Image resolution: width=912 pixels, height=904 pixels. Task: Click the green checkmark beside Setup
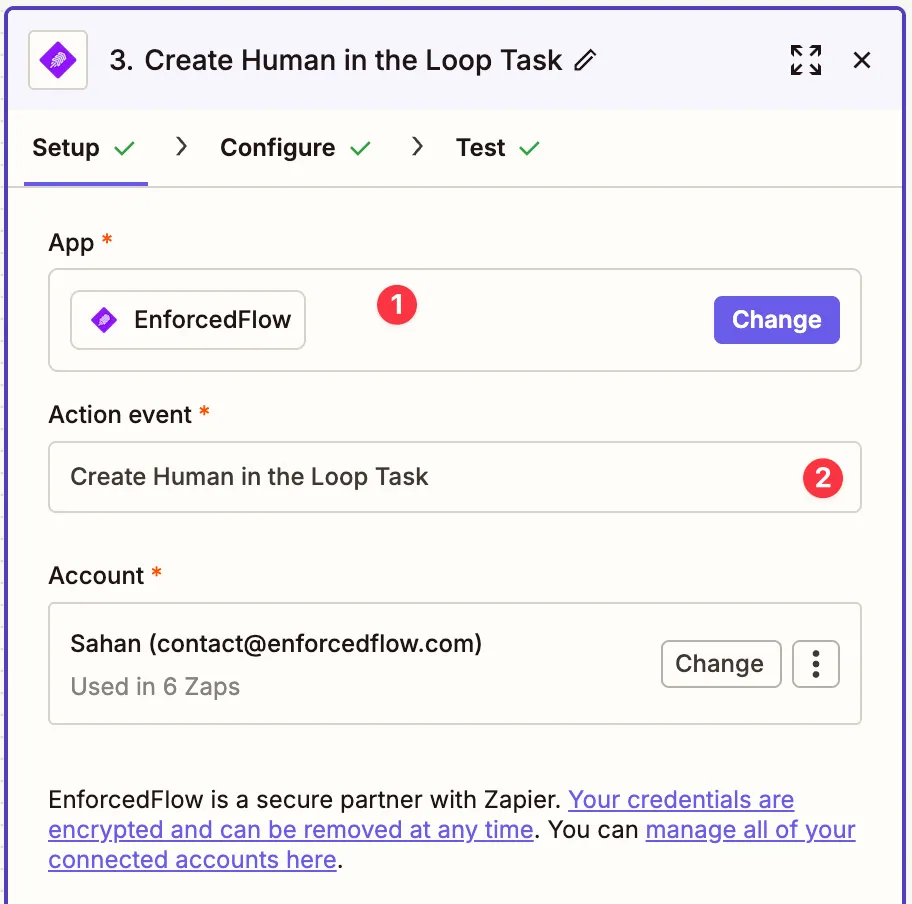[x=124, y=149]
